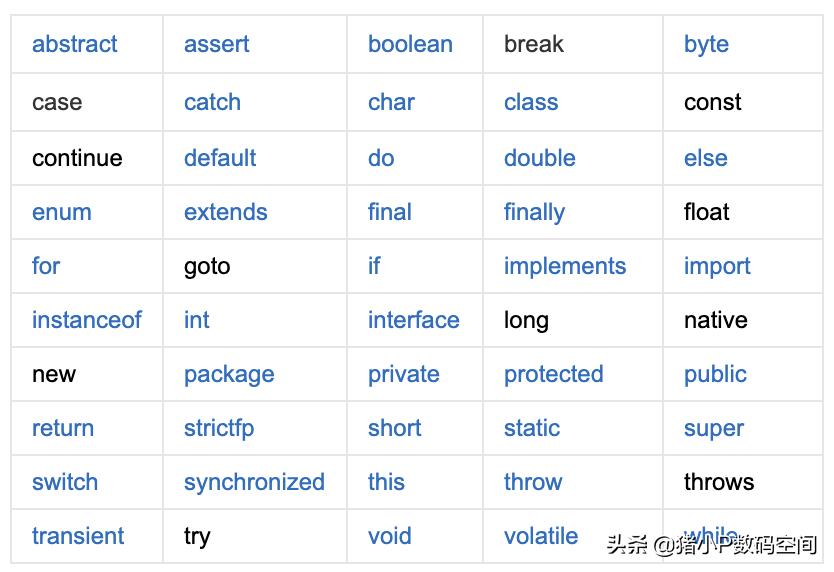Click the 'instanceof' keyword link
The width and height of the screenshot is (834, 572).
pyautogui.click(x=87, y=320)
